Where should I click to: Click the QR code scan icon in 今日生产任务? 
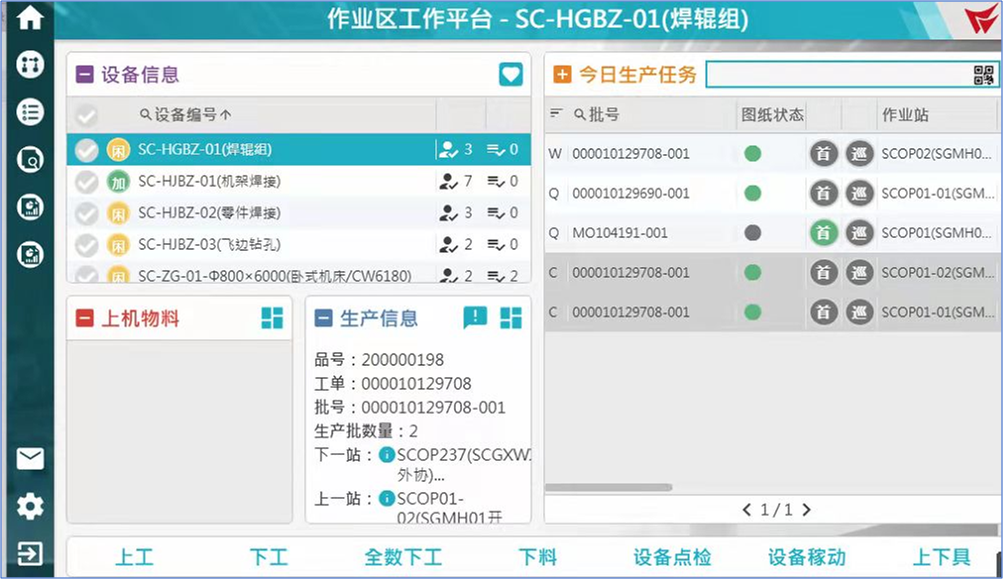click(986, 73)
